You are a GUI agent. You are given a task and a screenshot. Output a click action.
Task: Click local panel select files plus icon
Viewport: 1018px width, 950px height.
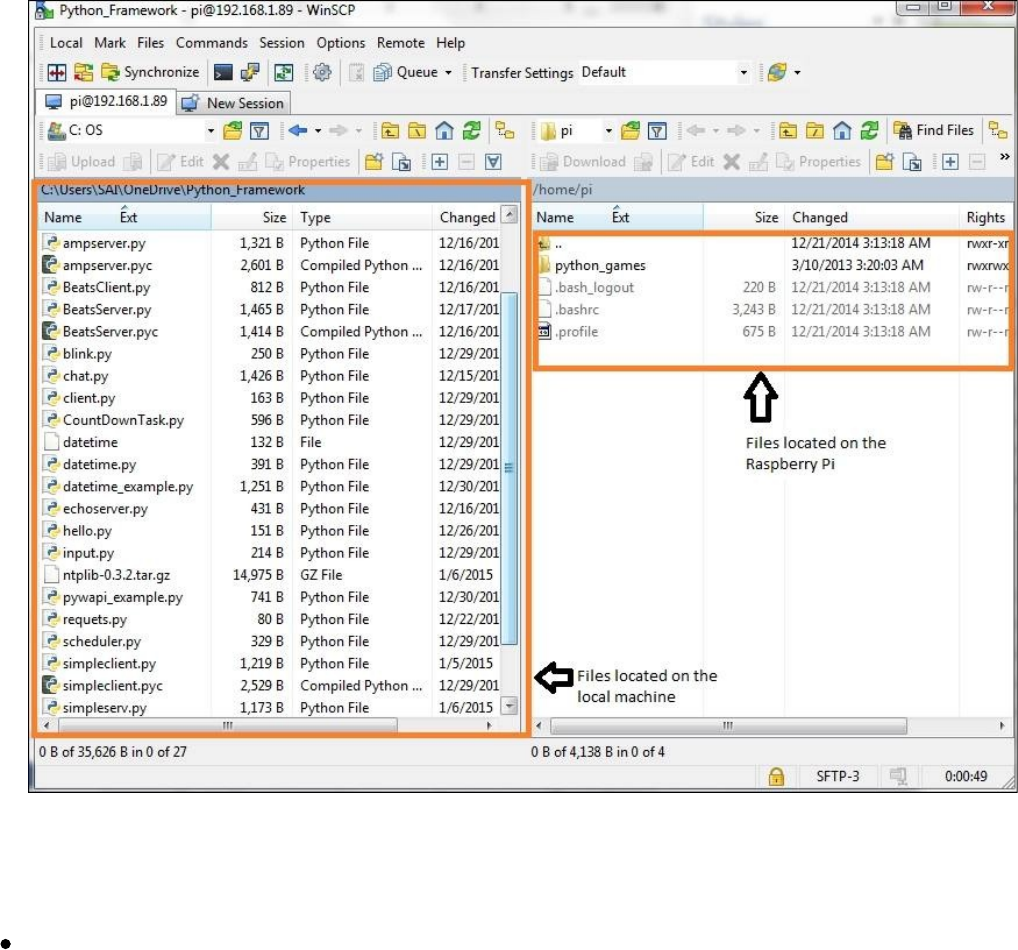(440, 162)
